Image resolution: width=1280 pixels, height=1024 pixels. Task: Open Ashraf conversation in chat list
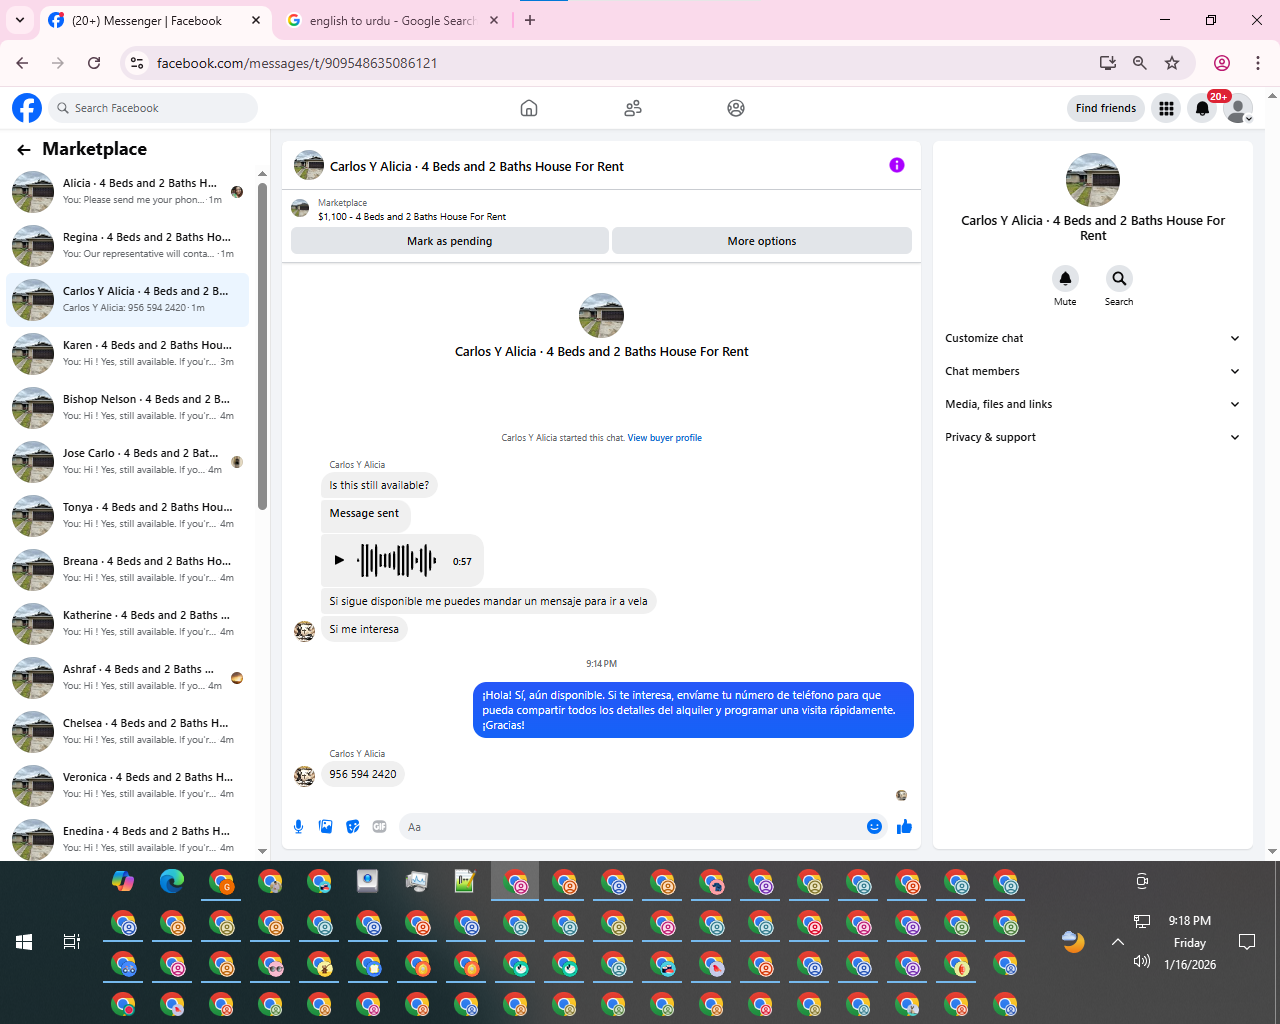click(x=128, y=677)
